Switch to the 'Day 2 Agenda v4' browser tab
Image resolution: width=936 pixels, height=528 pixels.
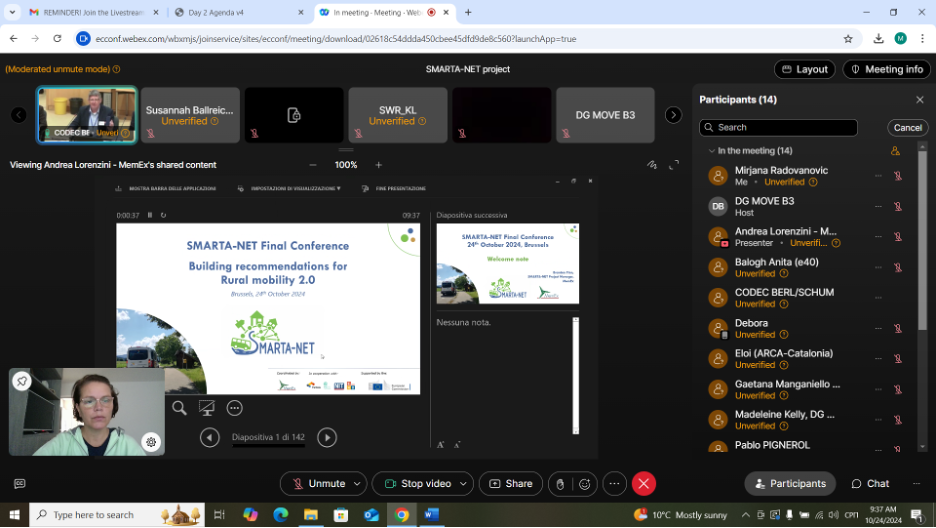[x=237, y=12]
